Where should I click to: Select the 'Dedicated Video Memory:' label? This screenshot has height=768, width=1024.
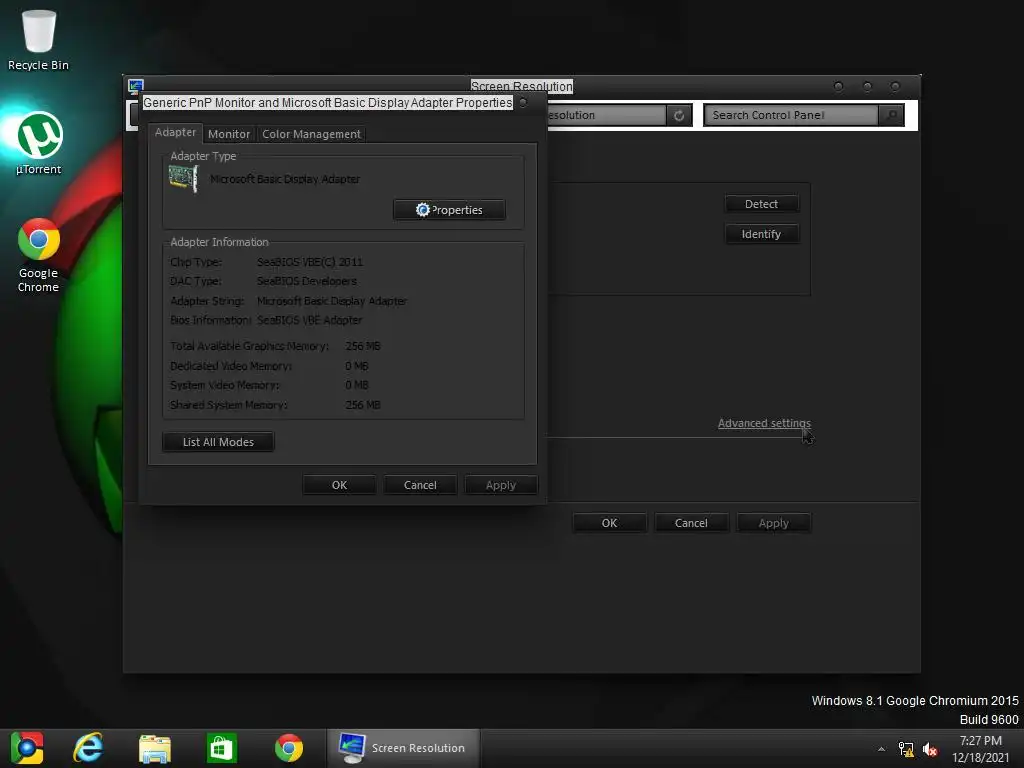point(231,366)
